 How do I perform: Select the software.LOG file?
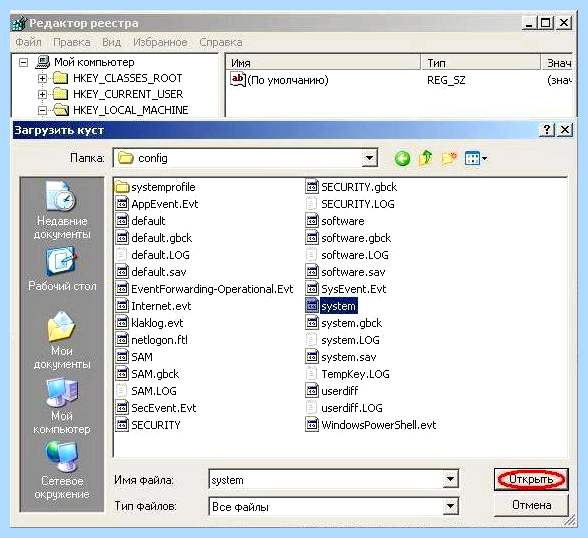click(347, 255)
